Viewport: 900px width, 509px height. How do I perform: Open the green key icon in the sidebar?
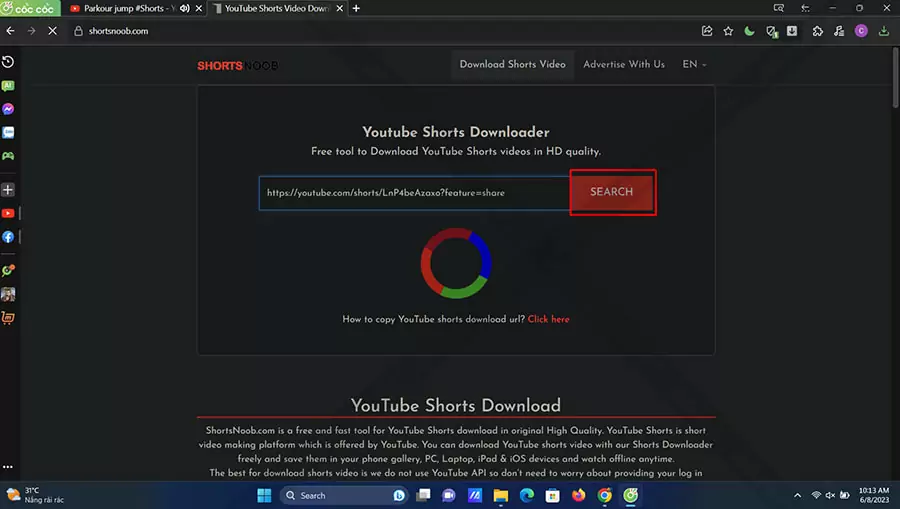coord(8,270)
